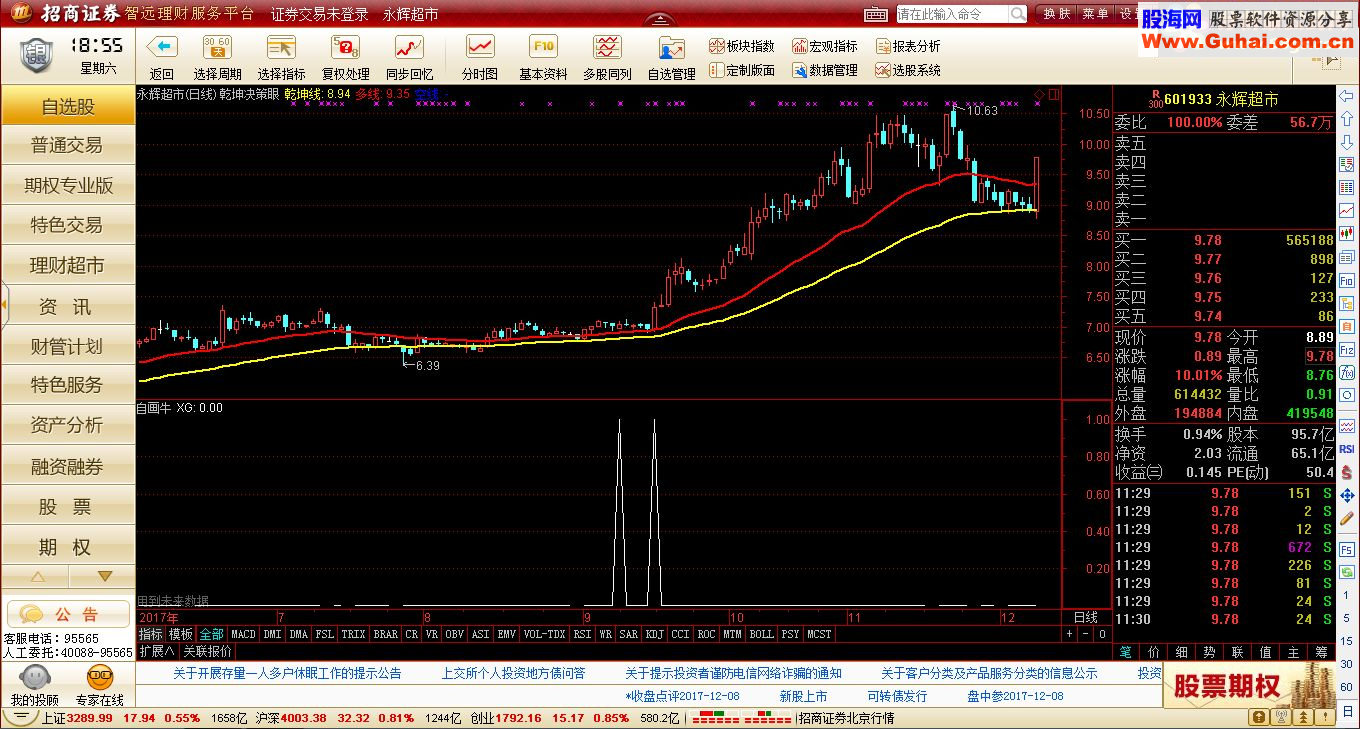Open link 新股上市
Image resolution: width=1360 pixels, height=729 pixels.
pyautogui.click(x=803, y=696)
